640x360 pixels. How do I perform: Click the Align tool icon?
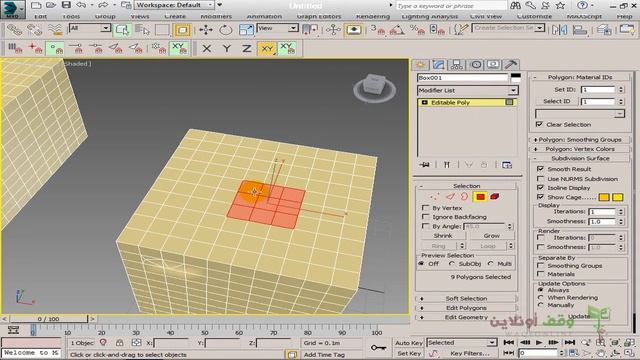[580, 30]
